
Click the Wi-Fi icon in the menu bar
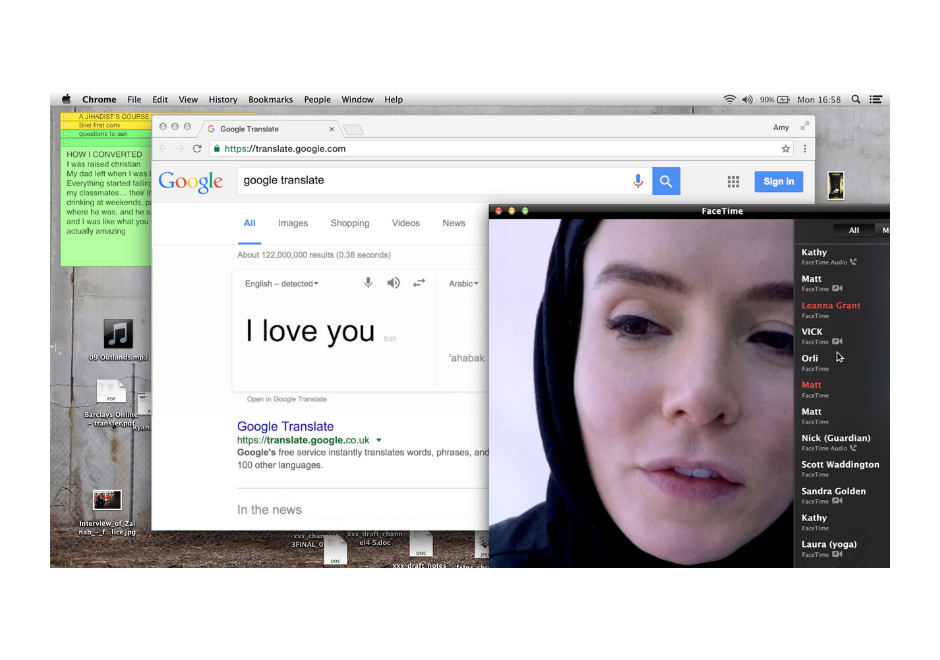(x=730, y=99)
